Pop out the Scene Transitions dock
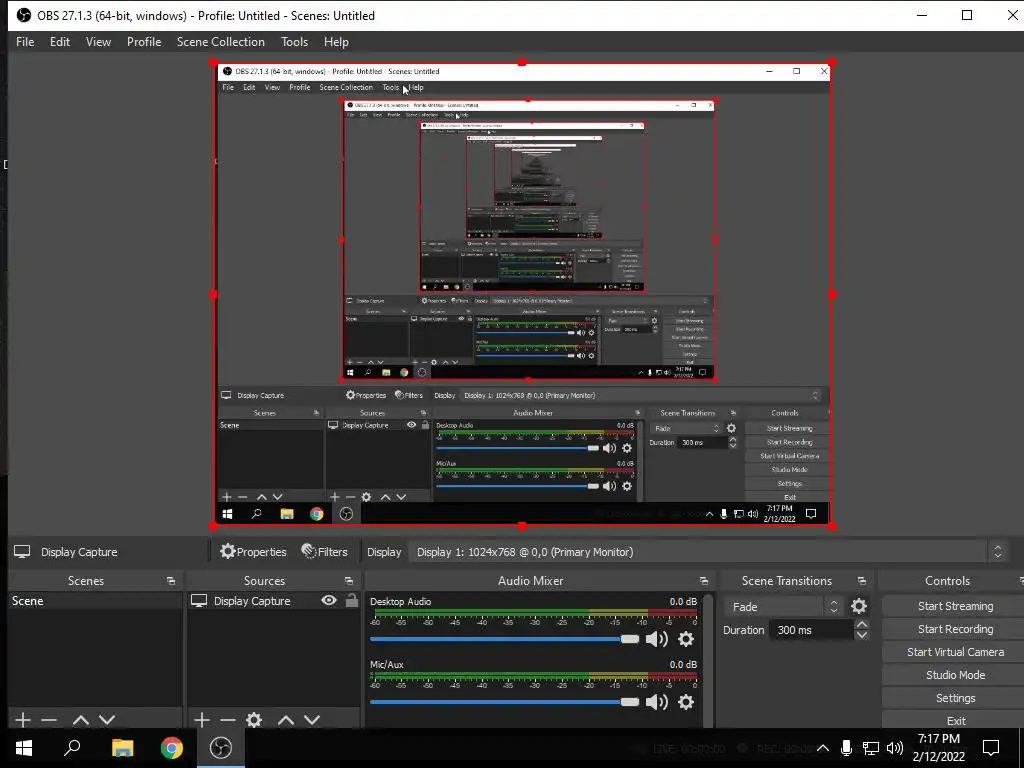The image size is (1024, 768). click(x=862, y=581)
